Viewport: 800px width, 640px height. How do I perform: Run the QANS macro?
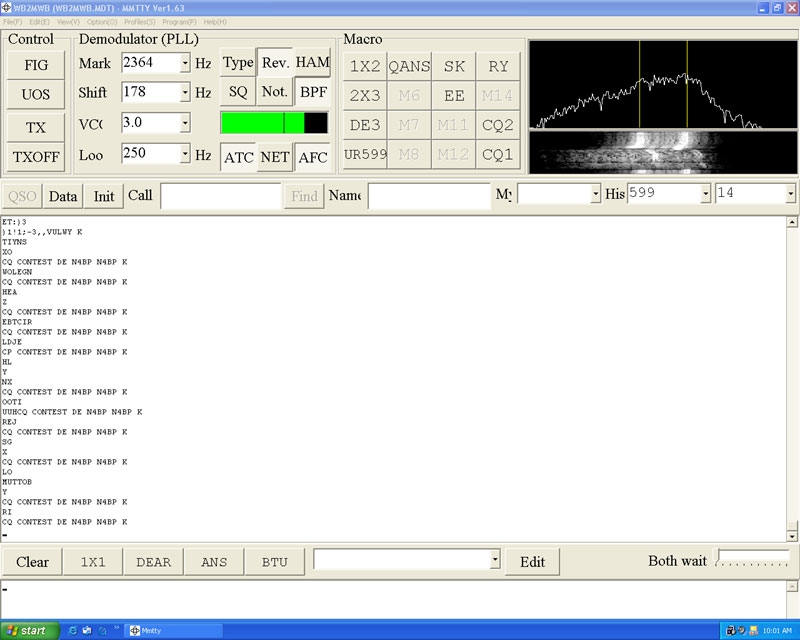pos(409,66)
